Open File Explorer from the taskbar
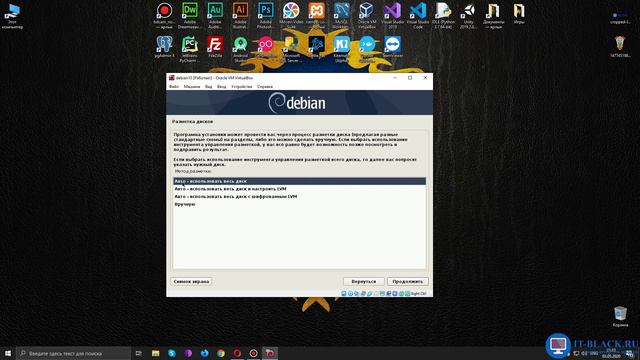Screen dimensions: 640x360 tap(156, 353)
